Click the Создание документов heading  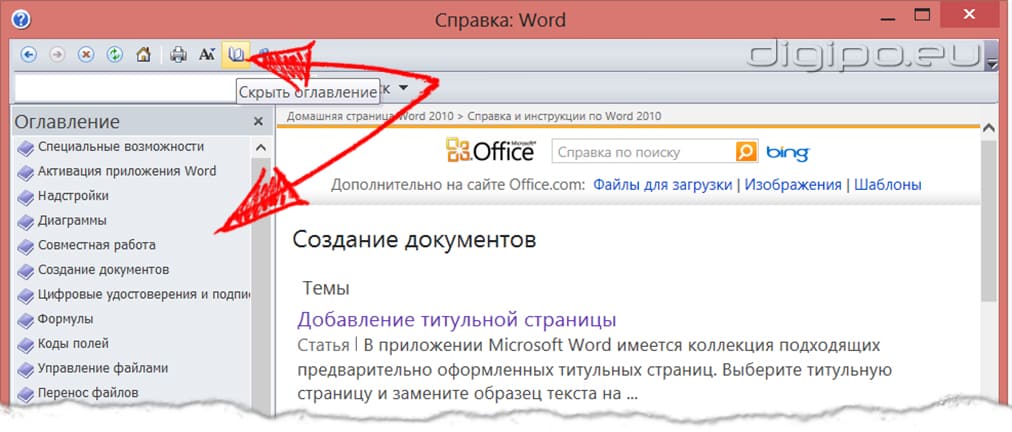pos(414,240)
